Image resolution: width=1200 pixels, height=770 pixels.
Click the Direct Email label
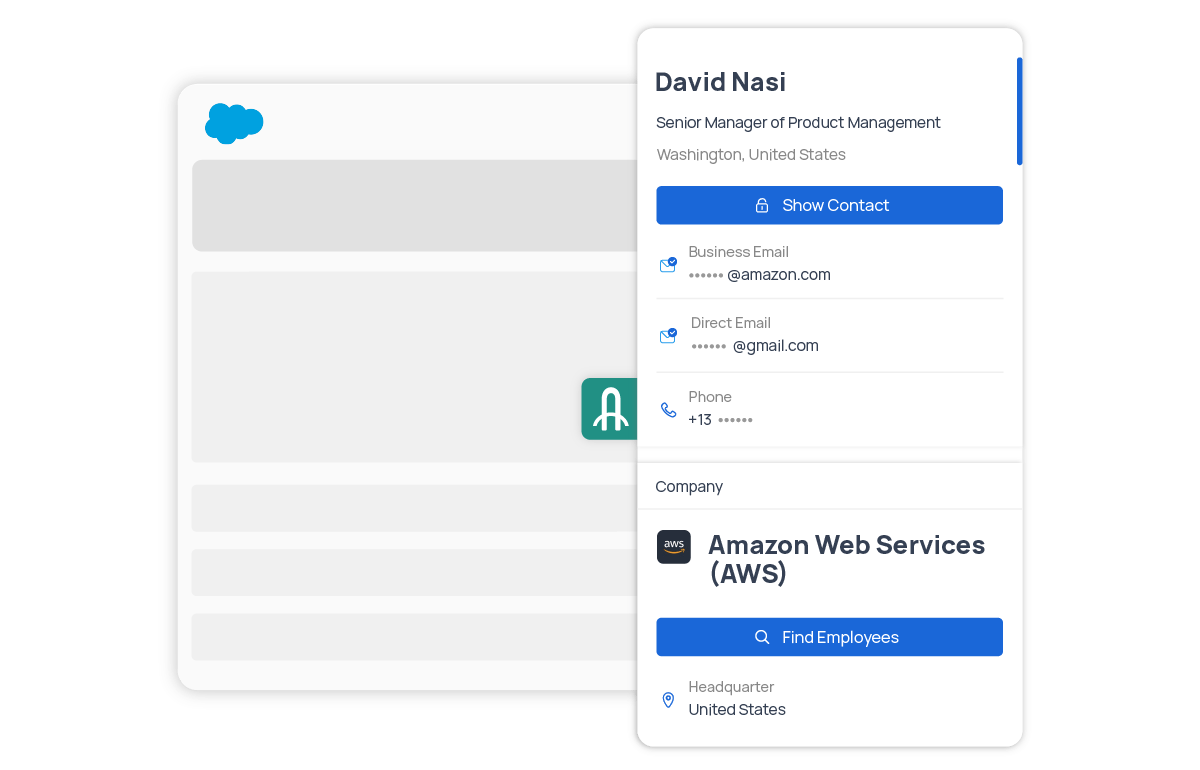tap(731, 323)
